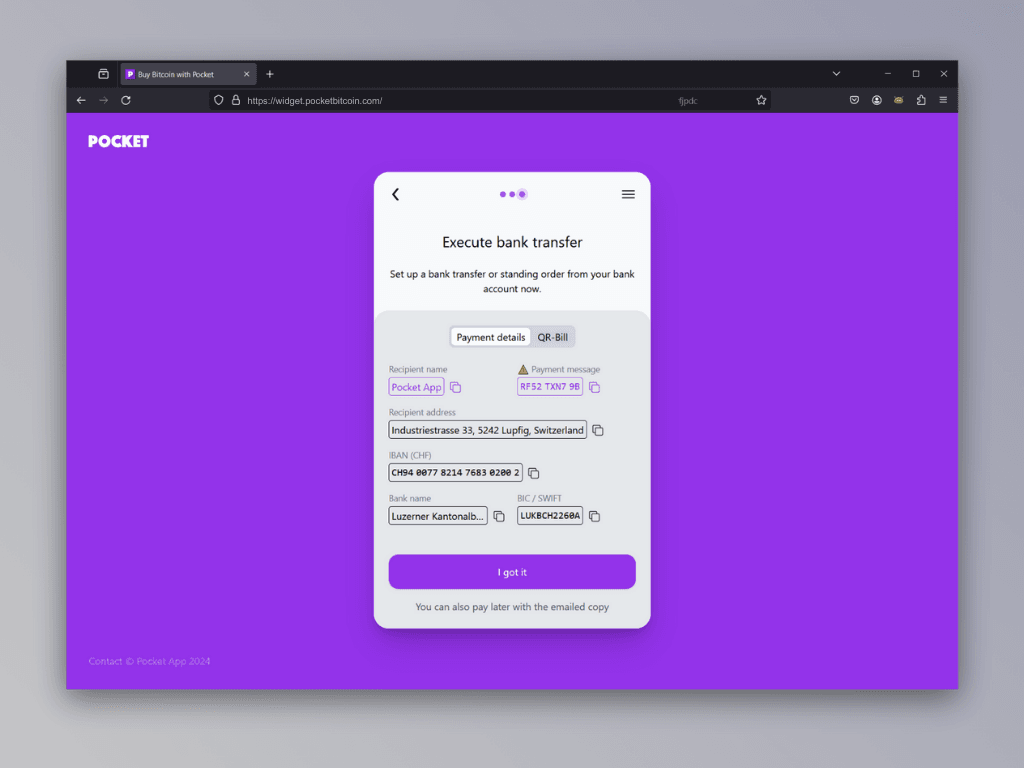Click the Execute bank transfer heading
1024x768 pixels.
[512, 242]
